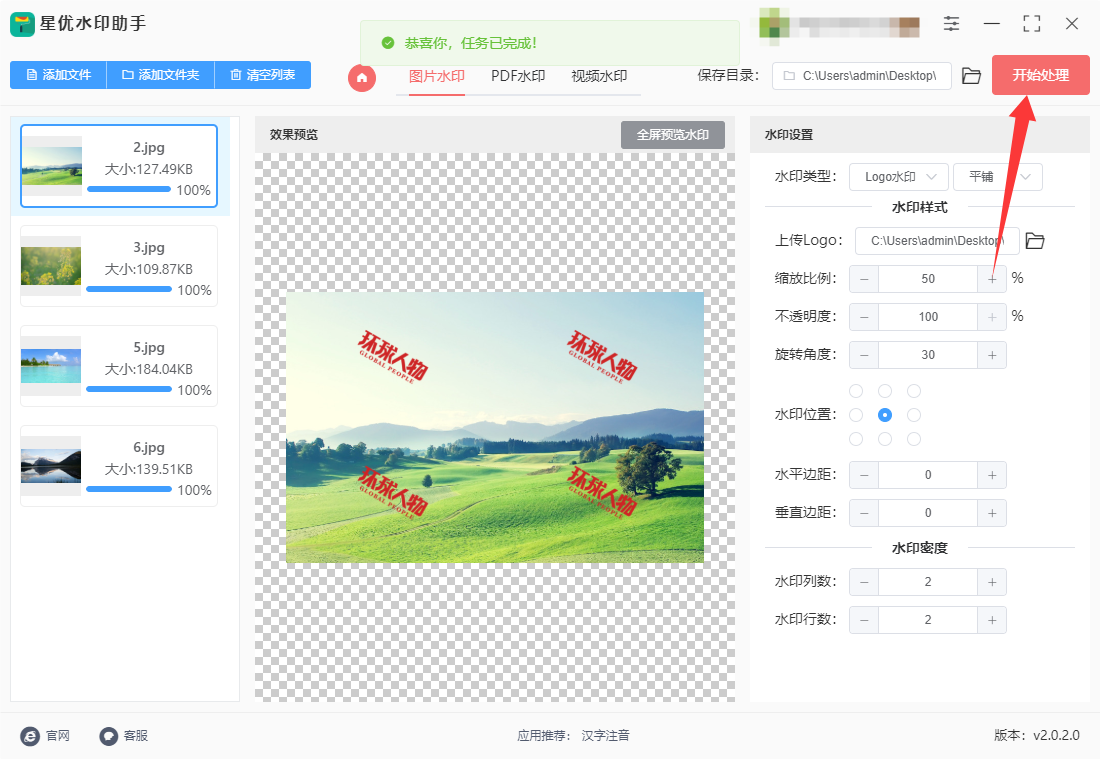Decrease 水平边距 with minus button
Image resolution: width=1100 pixels, height=760 pixels.
click(864, 475)
